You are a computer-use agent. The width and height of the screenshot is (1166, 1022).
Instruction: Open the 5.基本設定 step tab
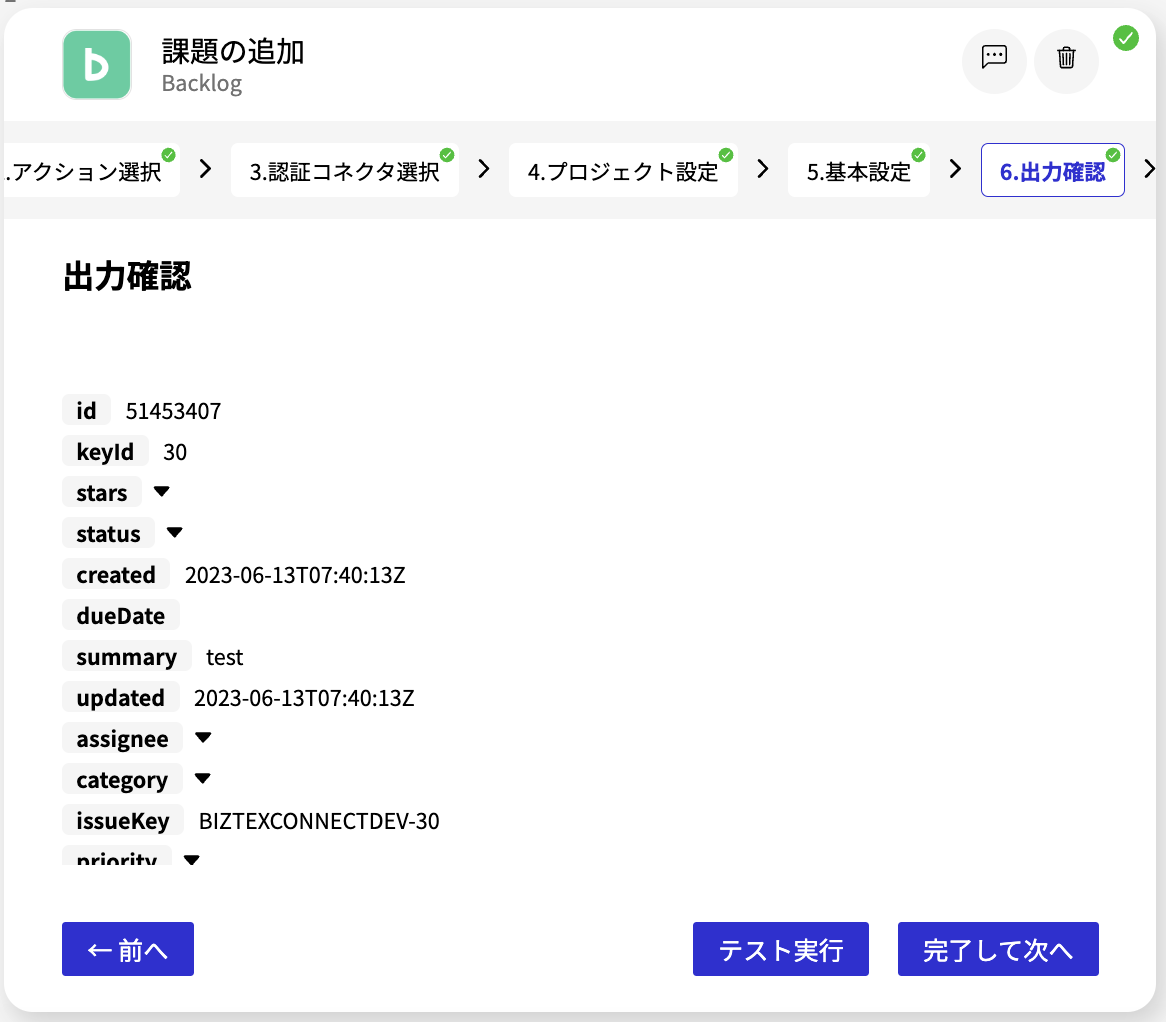(858, 171)
